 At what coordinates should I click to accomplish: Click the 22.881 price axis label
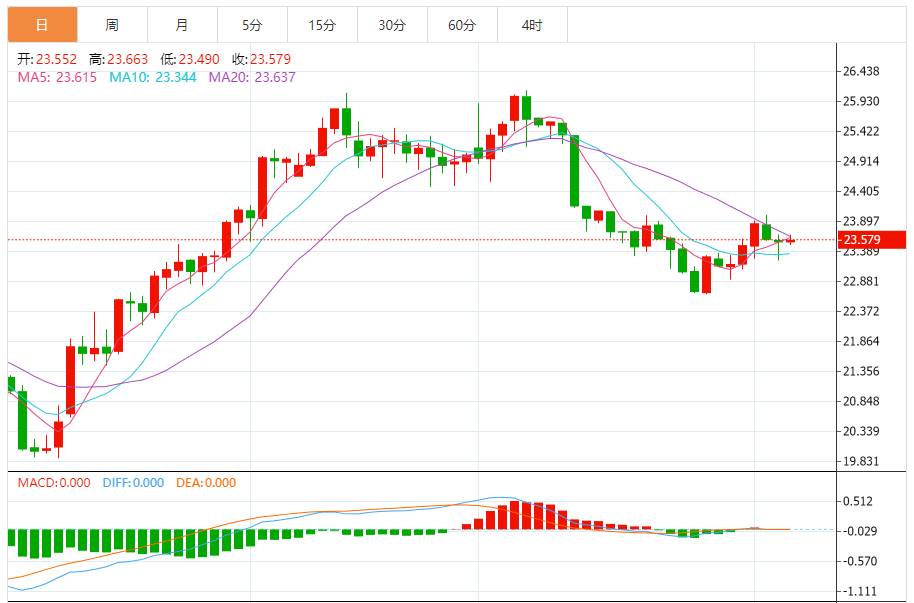[862, 281]
